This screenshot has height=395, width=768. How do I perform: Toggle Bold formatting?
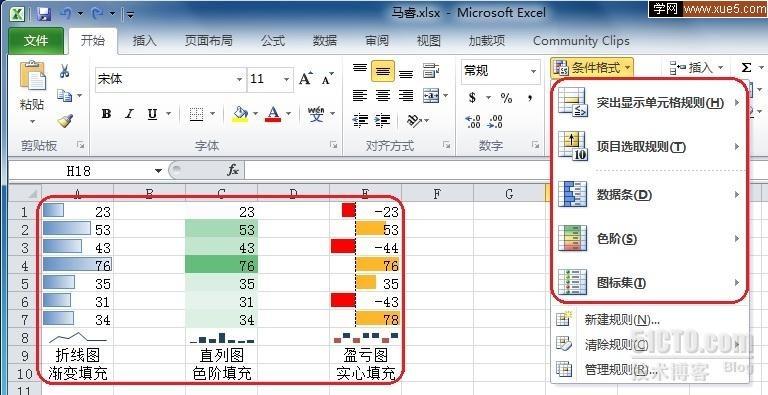(x=106, y=114)
